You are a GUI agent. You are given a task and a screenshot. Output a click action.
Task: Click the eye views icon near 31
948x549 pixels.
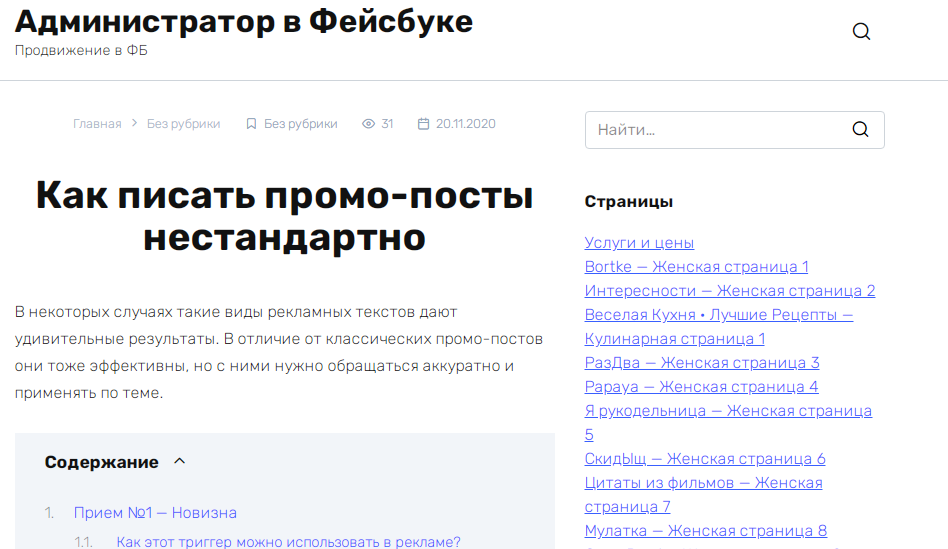(x=368, y=124)
